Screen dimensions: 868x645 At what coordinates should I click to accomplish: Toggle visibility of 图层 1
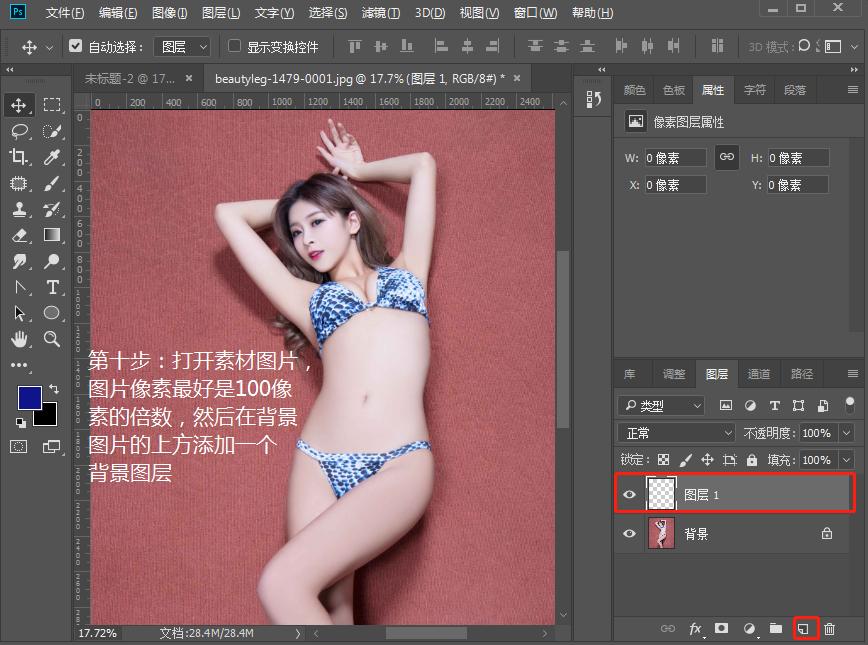[x=629, y=493]
